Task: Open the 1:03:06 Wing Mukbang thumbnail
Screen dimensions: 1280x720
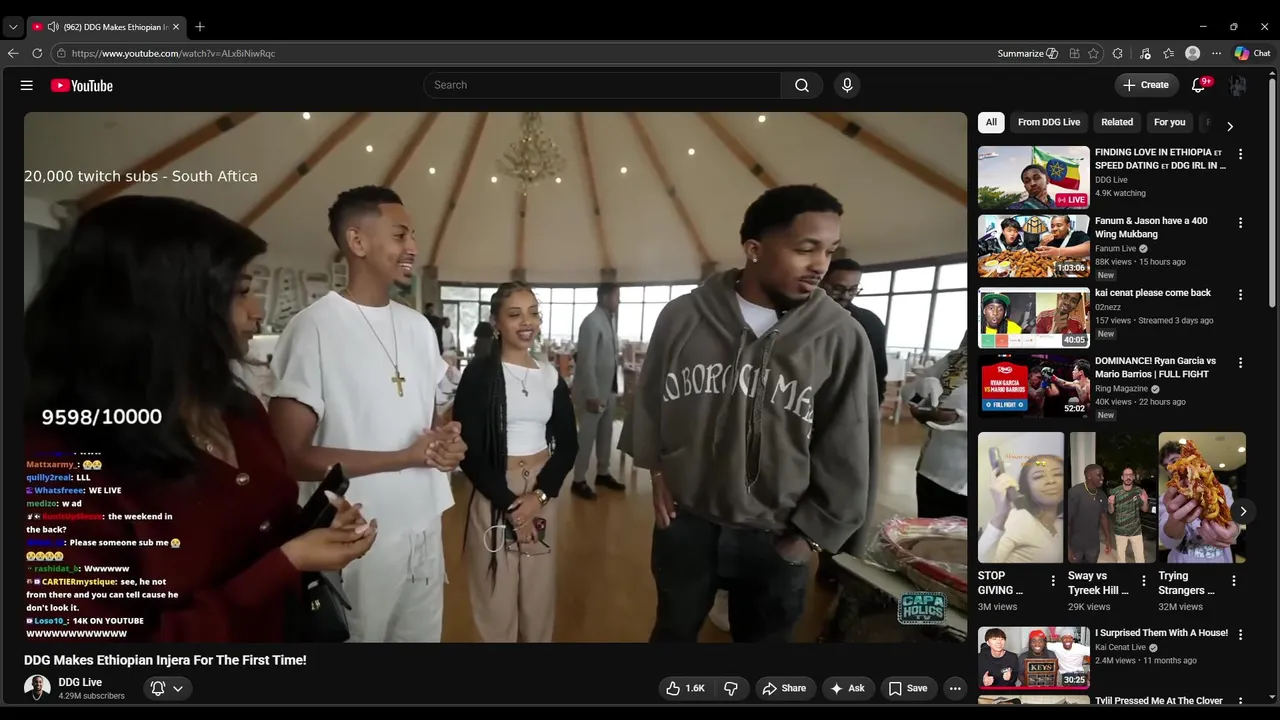Action: 1034,246
